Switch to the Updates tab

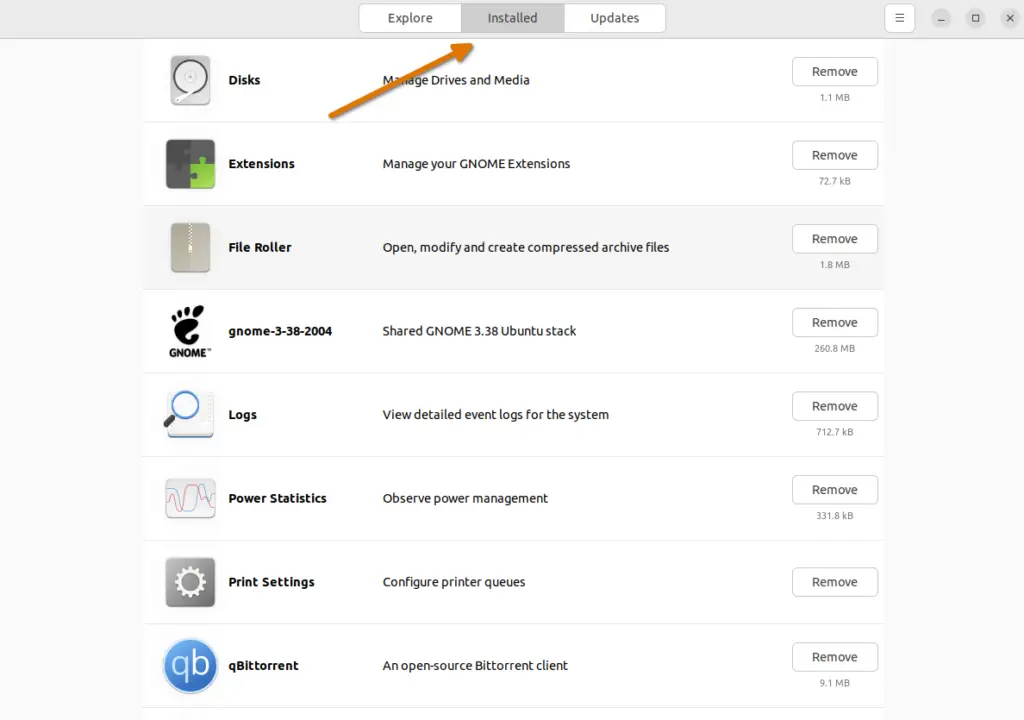[x=614, y=18]
